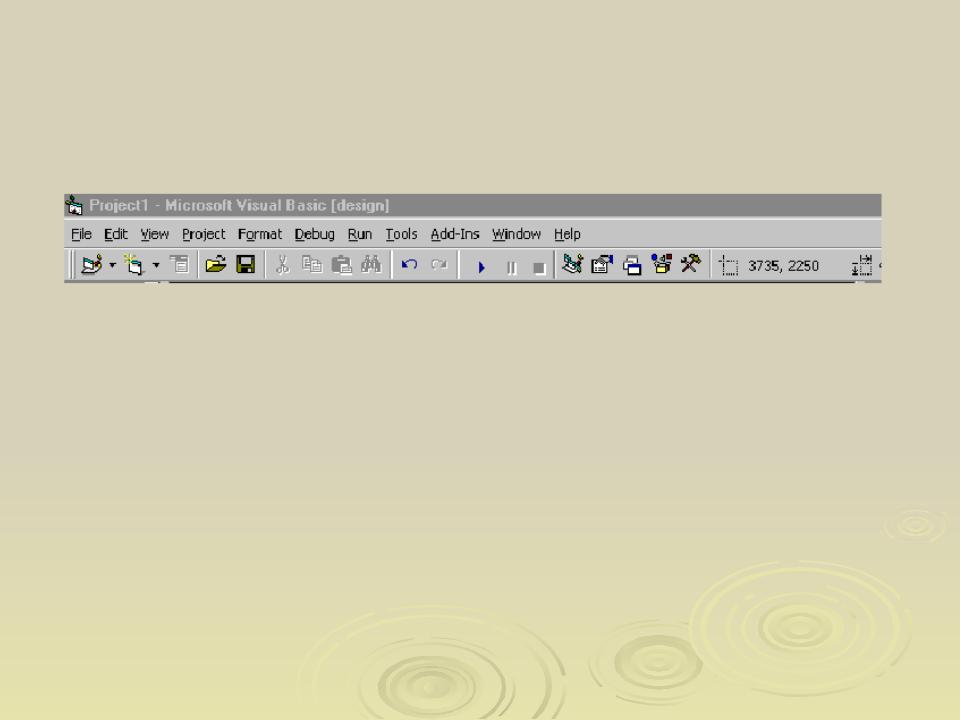The width and height of the screenshot is (960, 720).
Task: Open the Add Form dropdown arrow
Action: (x=156, y=265)
